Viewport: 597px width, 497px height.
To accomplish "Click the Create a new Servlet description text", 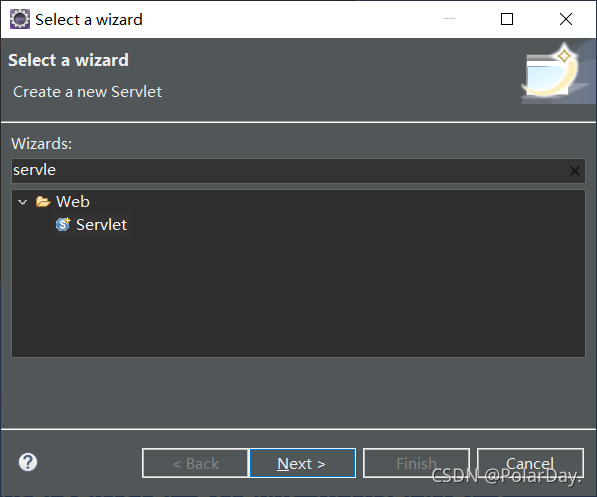I will (88, 92).
